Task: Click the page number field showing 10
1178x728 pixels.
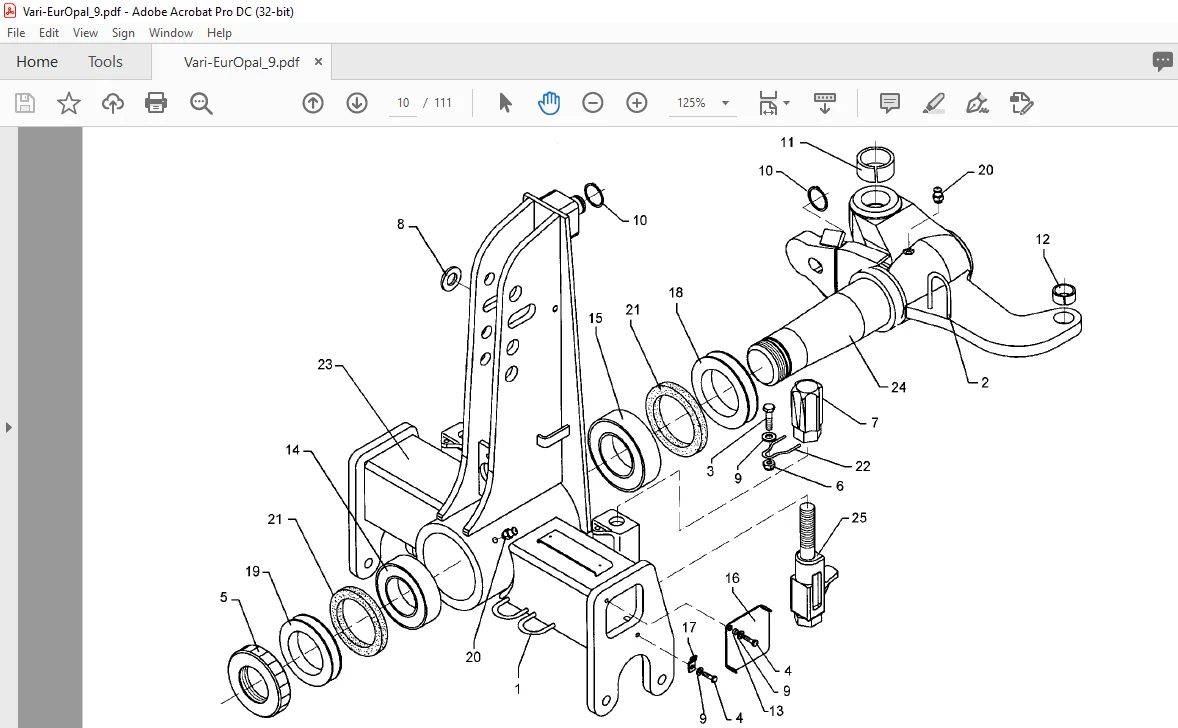Action: coord(403,103)
